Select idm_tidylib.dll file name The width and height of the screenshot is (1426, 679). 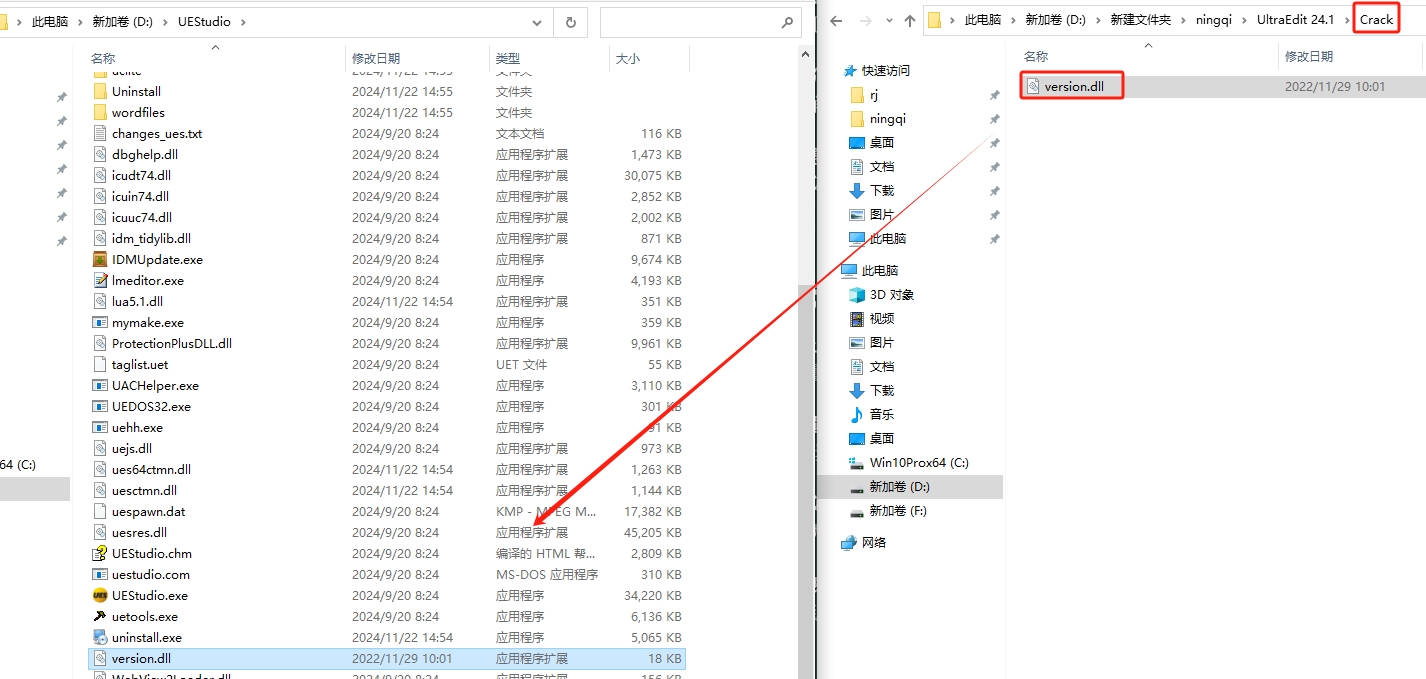pos(151,238)
